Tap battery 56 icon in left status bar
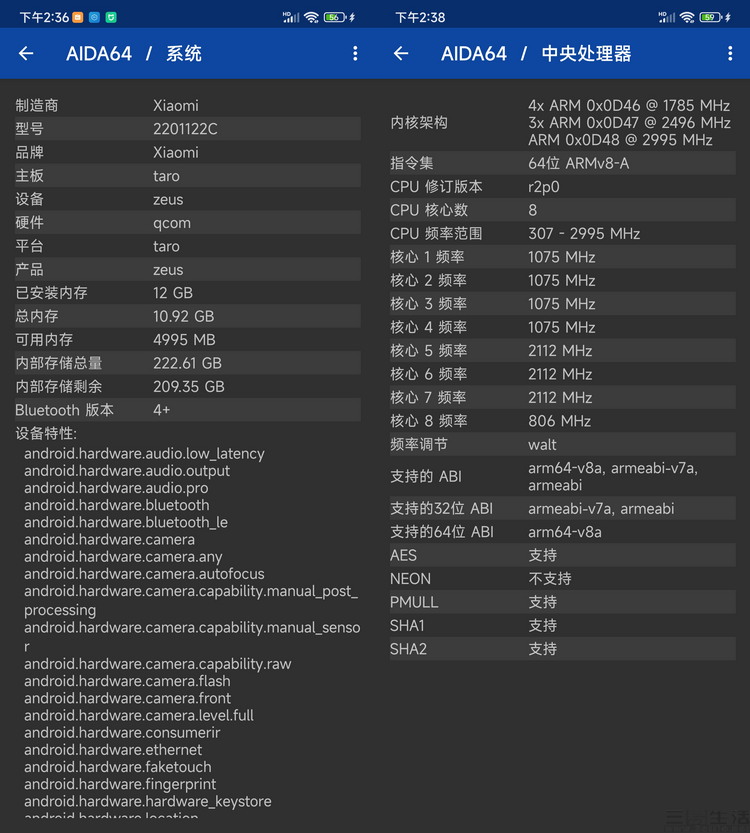Viewport: 750px width, 833px height. point(335,18)
